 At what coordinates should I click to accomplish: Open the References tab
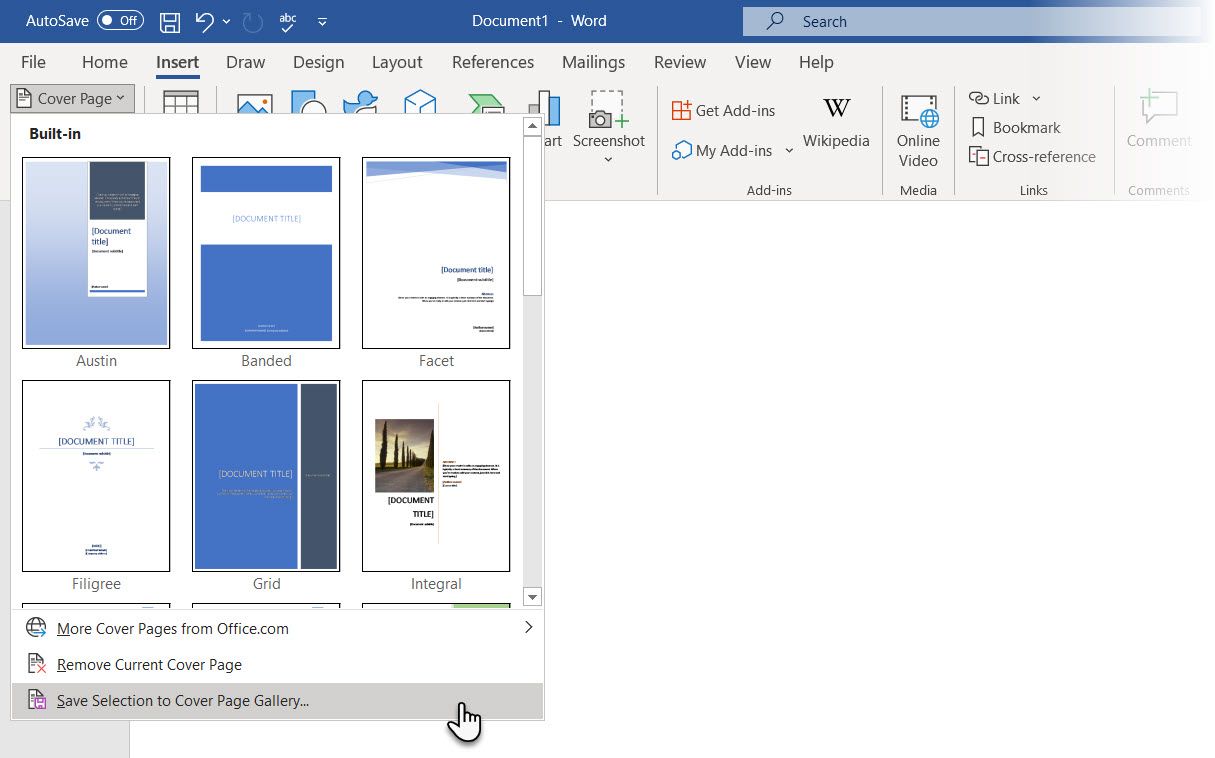[x=492, y=62]
